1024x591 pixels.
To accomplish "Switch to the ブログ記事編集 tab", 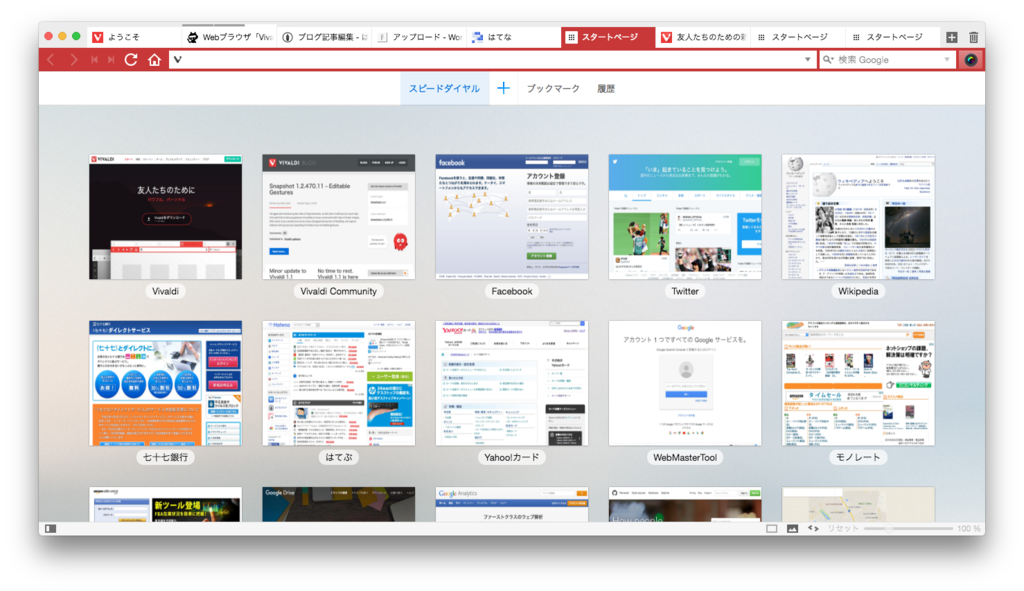I will [x=325, y=37].
